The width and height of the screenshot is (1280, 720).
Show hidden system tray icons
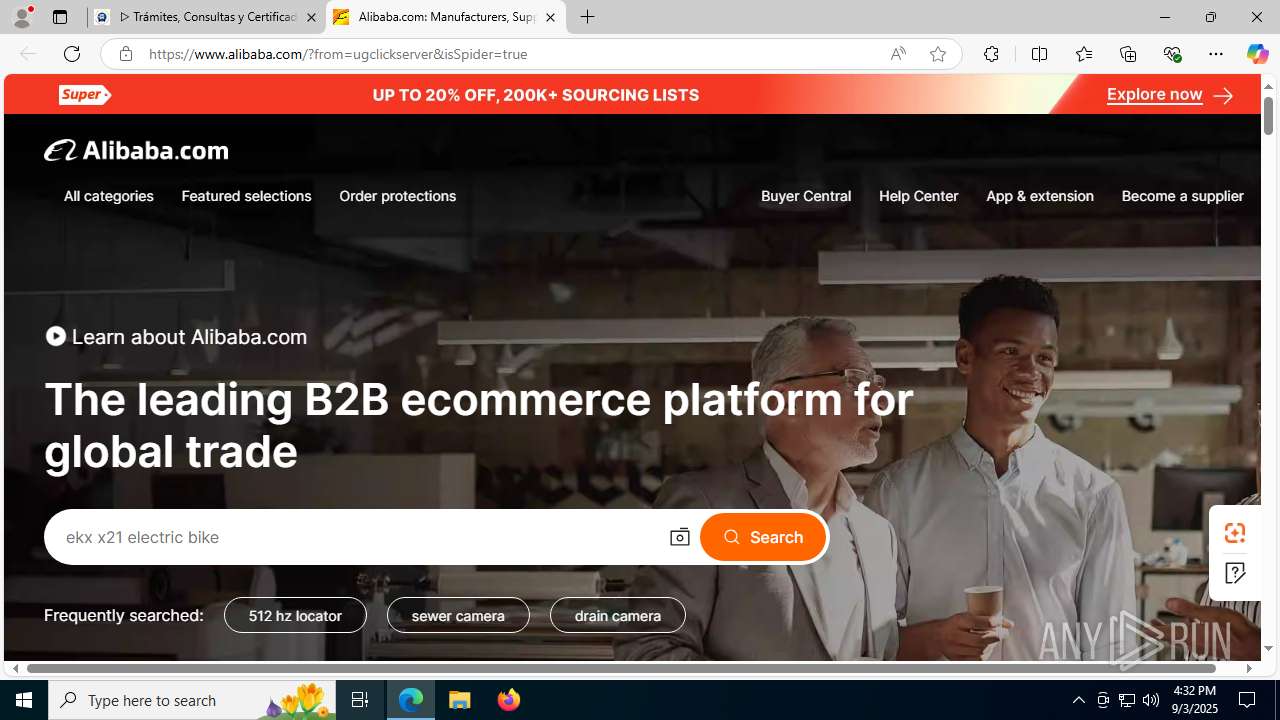(1078, 700)
